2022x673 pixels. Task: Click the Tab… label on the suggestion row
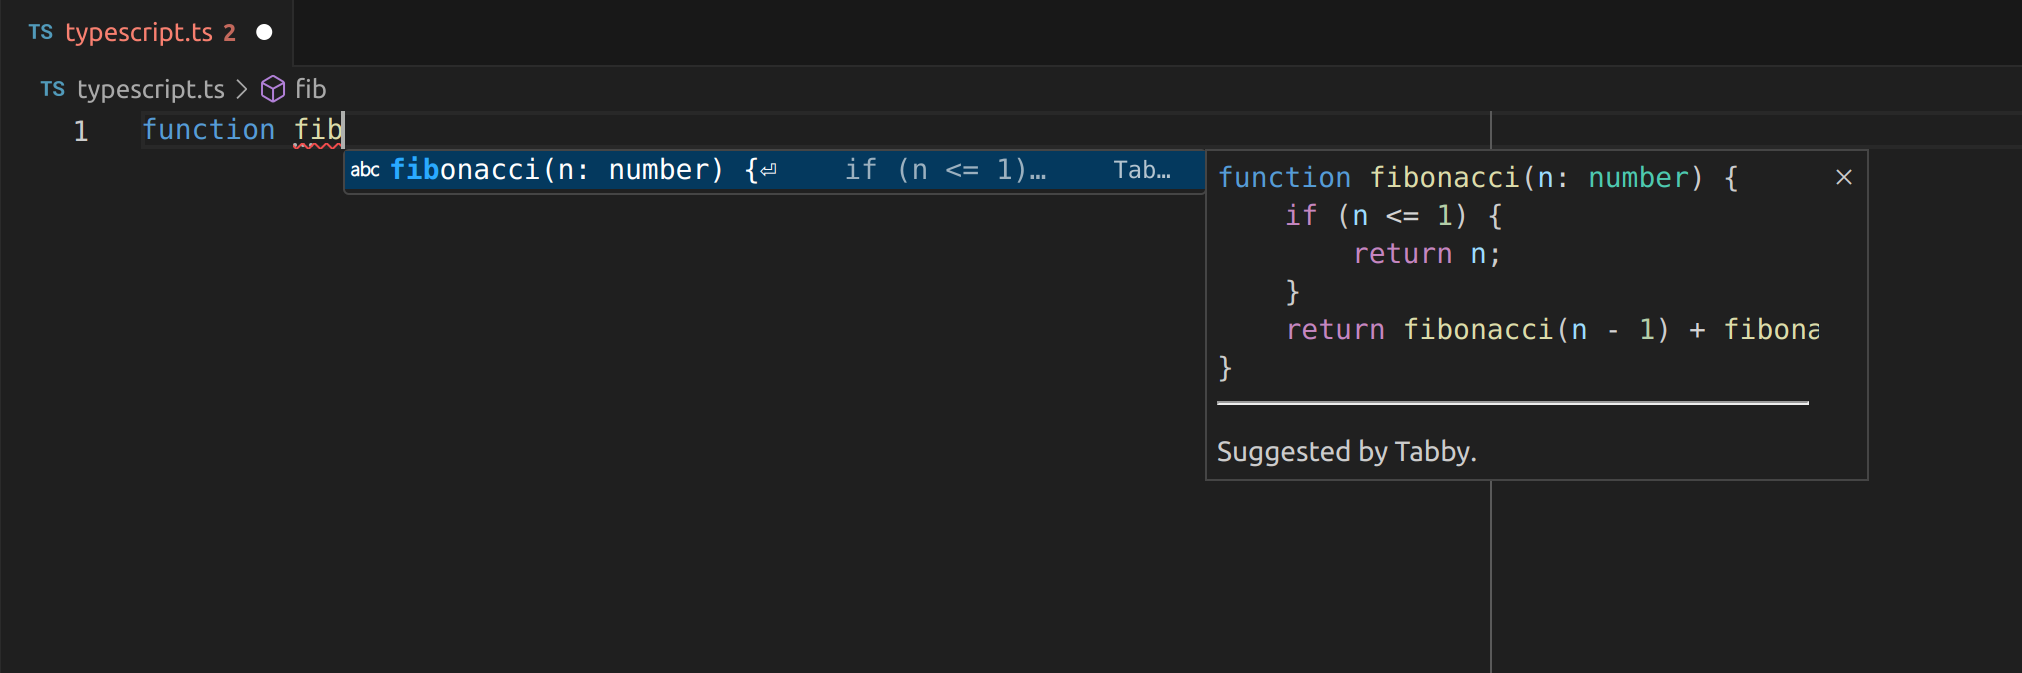1141,170
